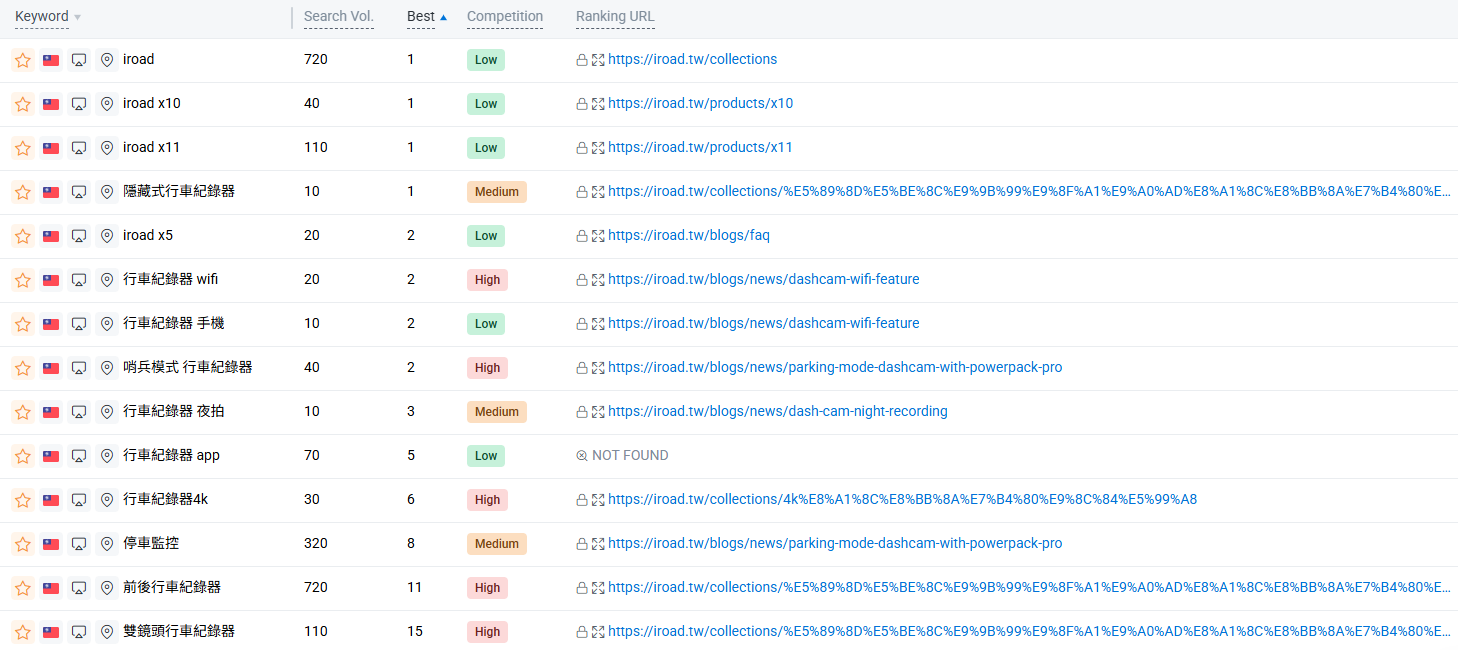The width and height of the screenshot is (1458, 650).
Task: Toggle sort arrow on Best column
Action: [443, 17]
